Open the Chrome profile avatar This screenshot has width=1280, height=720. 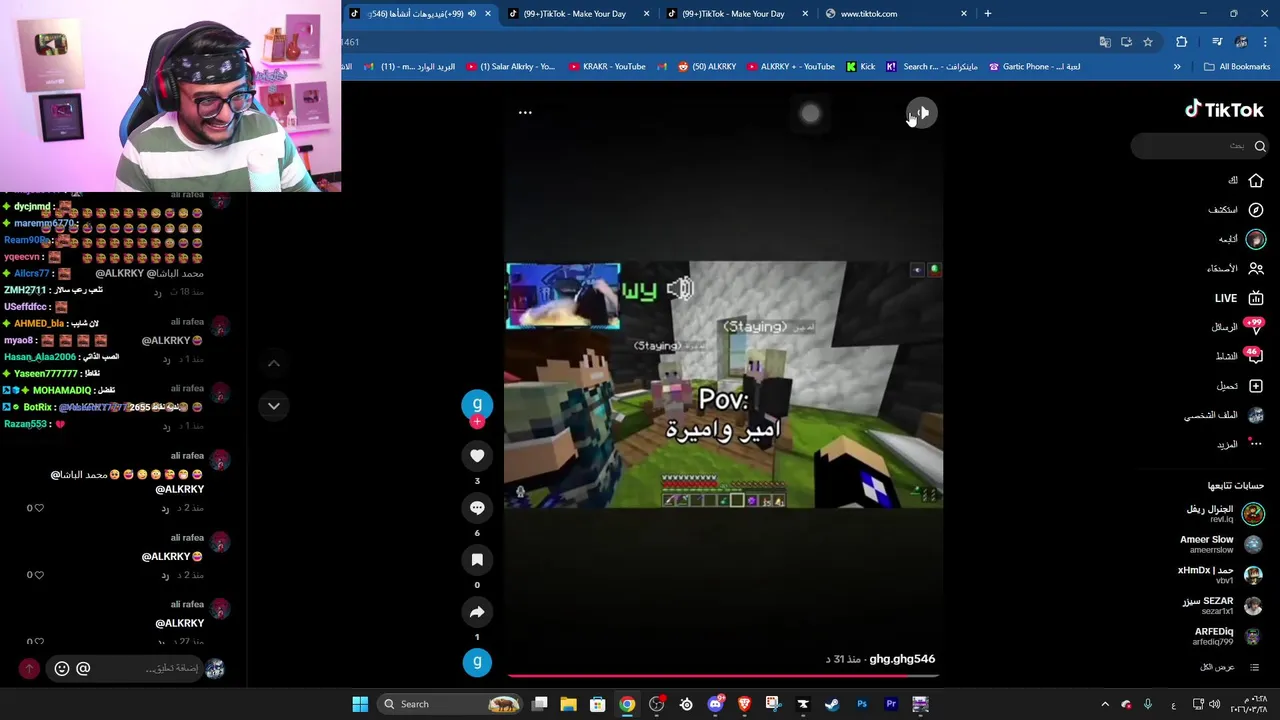tap(1241, 42)
